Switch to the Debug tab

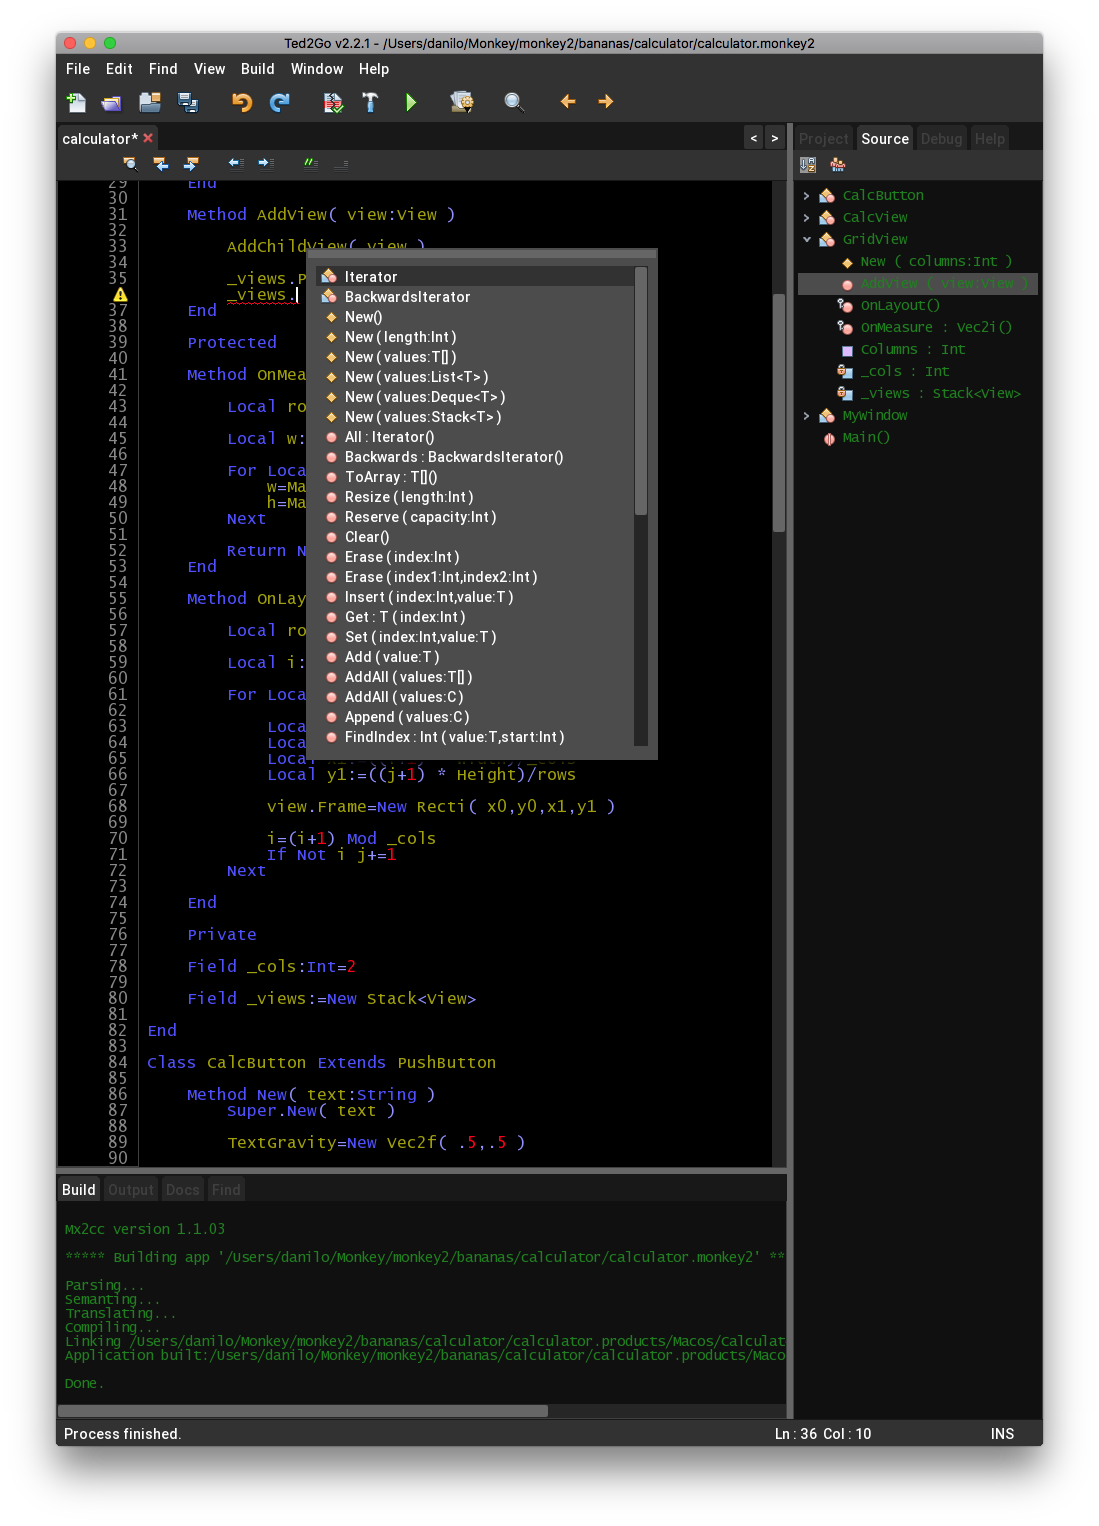[x=941, y=139]
